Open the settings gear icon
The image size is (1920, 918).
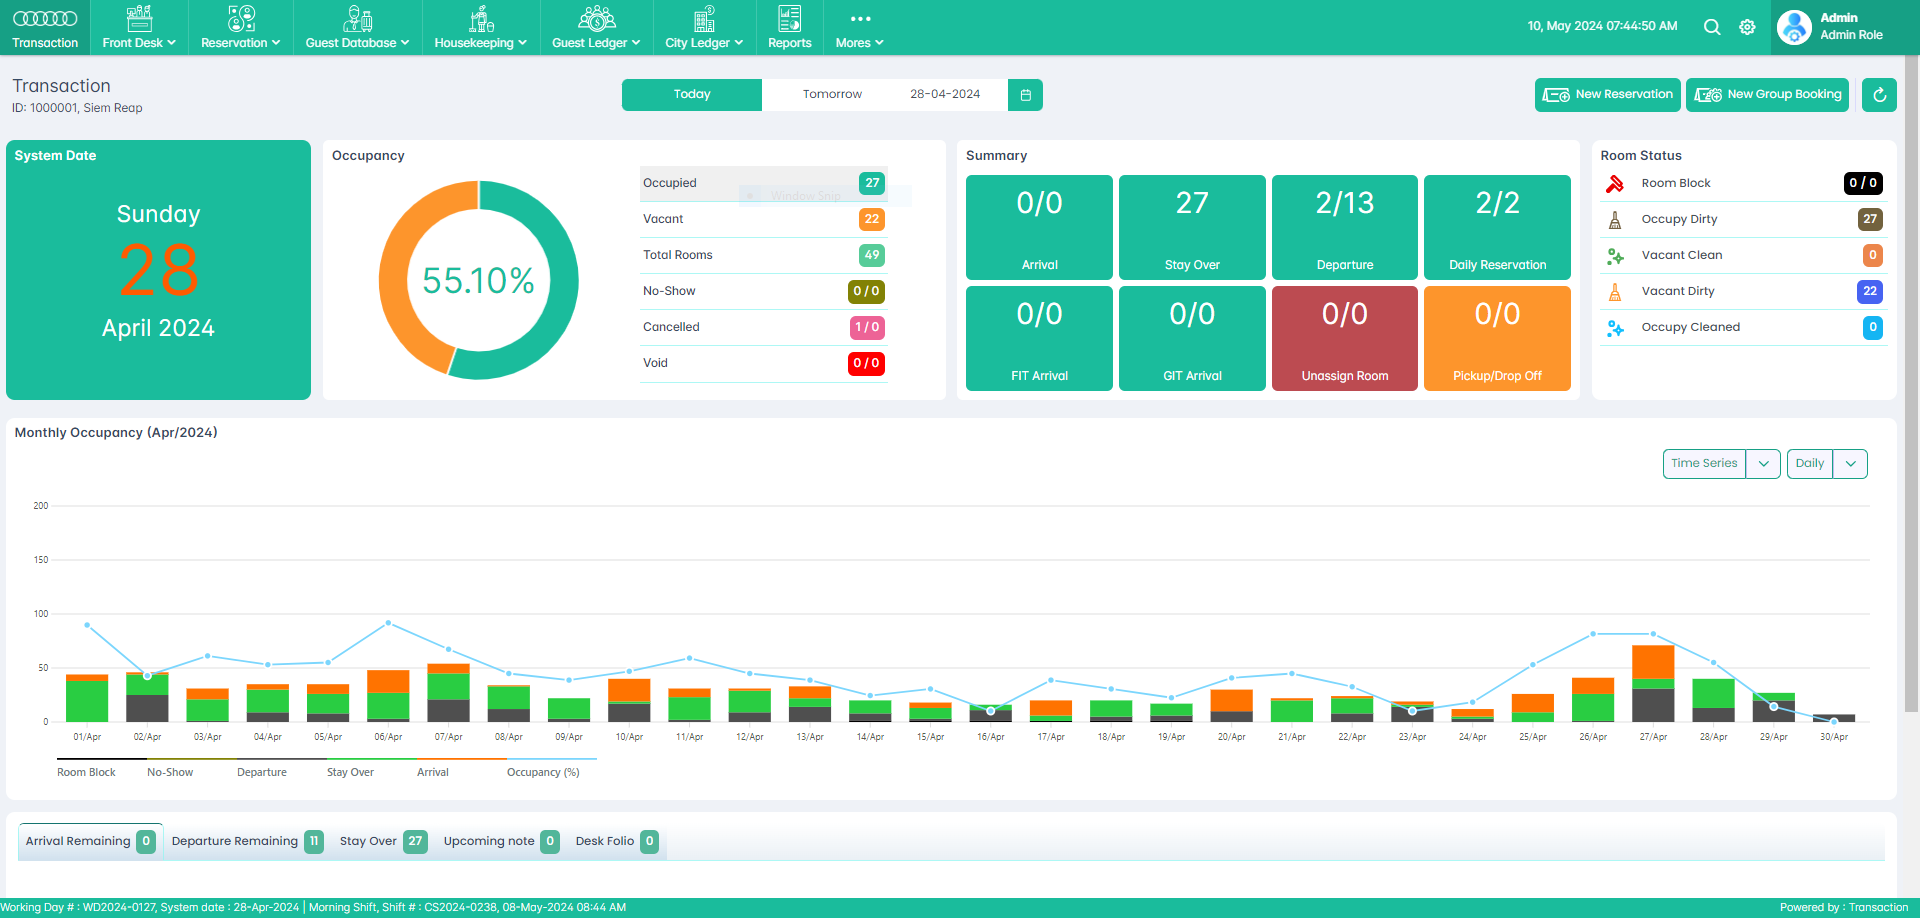coord(1747,27)
